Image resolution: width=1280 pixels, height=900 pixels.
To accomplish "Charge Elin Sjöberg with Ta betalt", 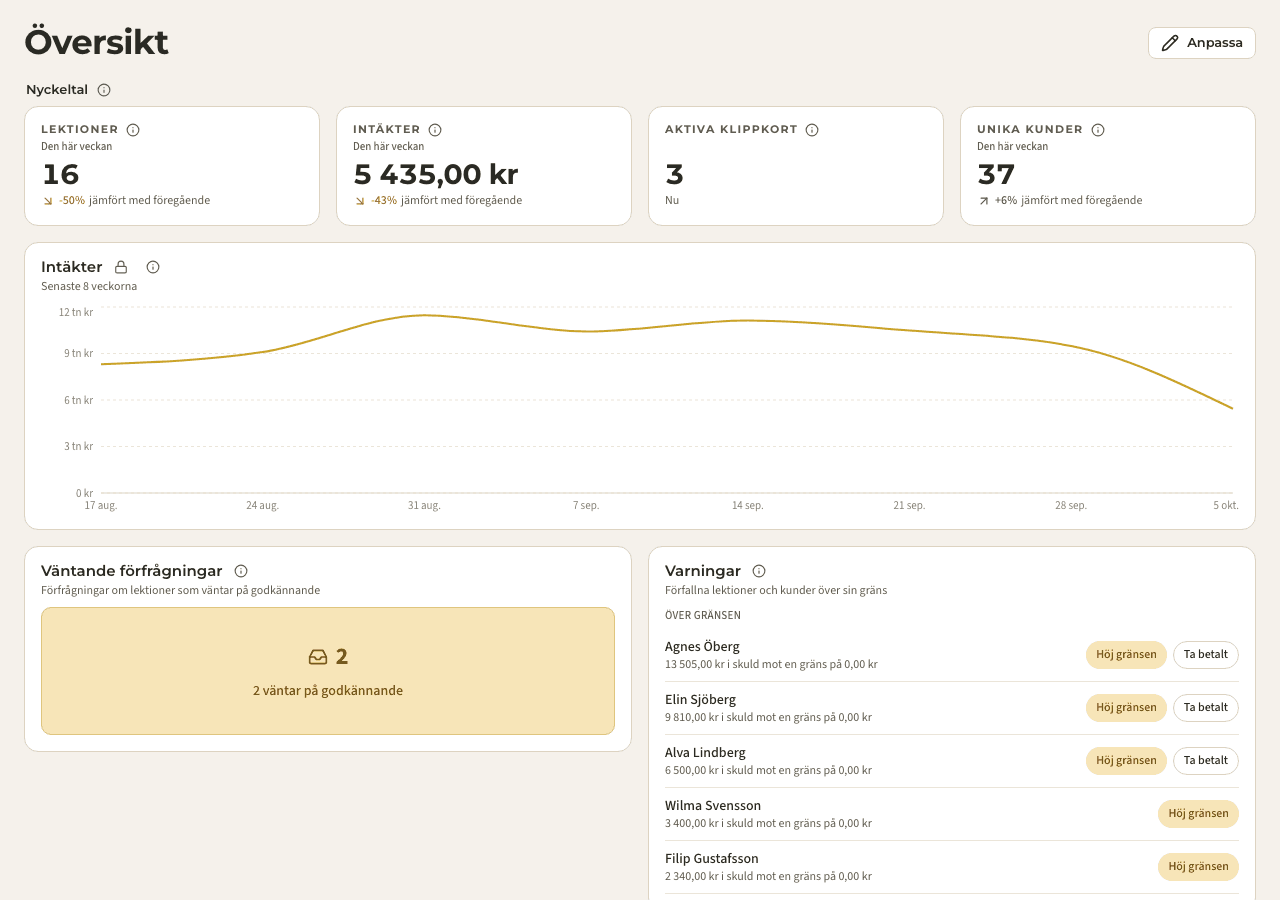I will 1206,707.
